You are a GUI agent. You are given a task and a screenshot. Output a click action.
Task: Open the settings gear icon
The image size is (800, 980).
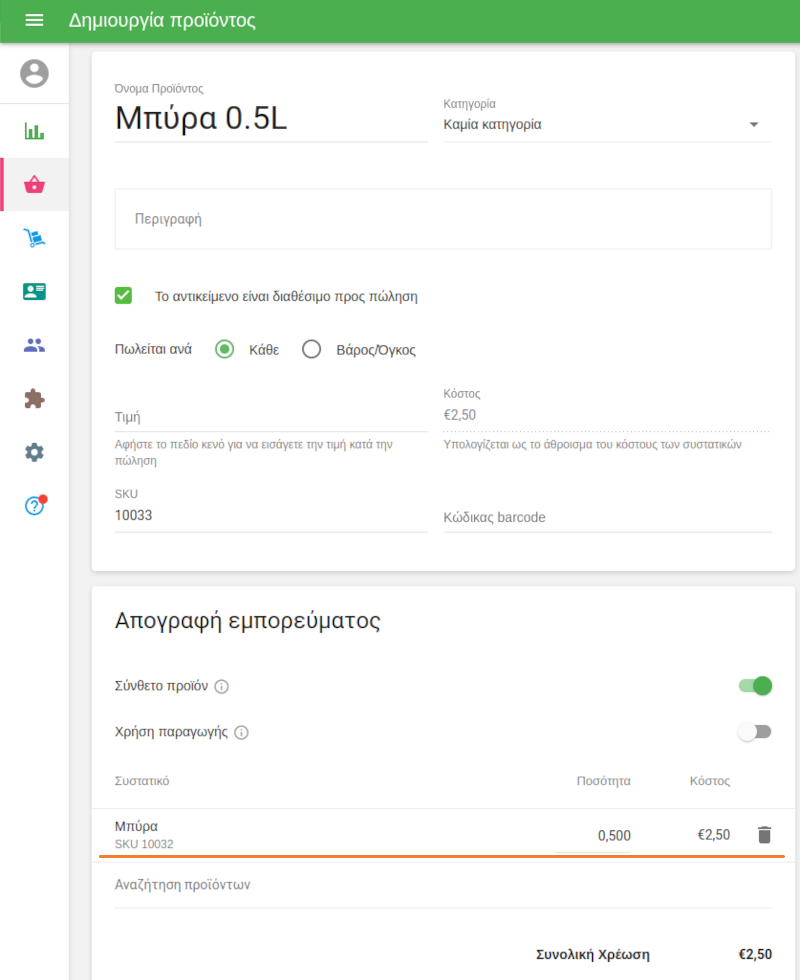(34, 452)
